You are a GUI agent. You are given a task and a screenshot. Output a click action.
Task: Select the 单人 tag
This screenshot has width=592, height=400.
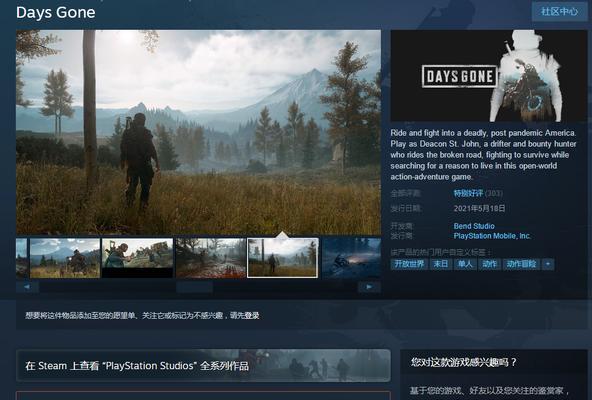click(465, 264)
